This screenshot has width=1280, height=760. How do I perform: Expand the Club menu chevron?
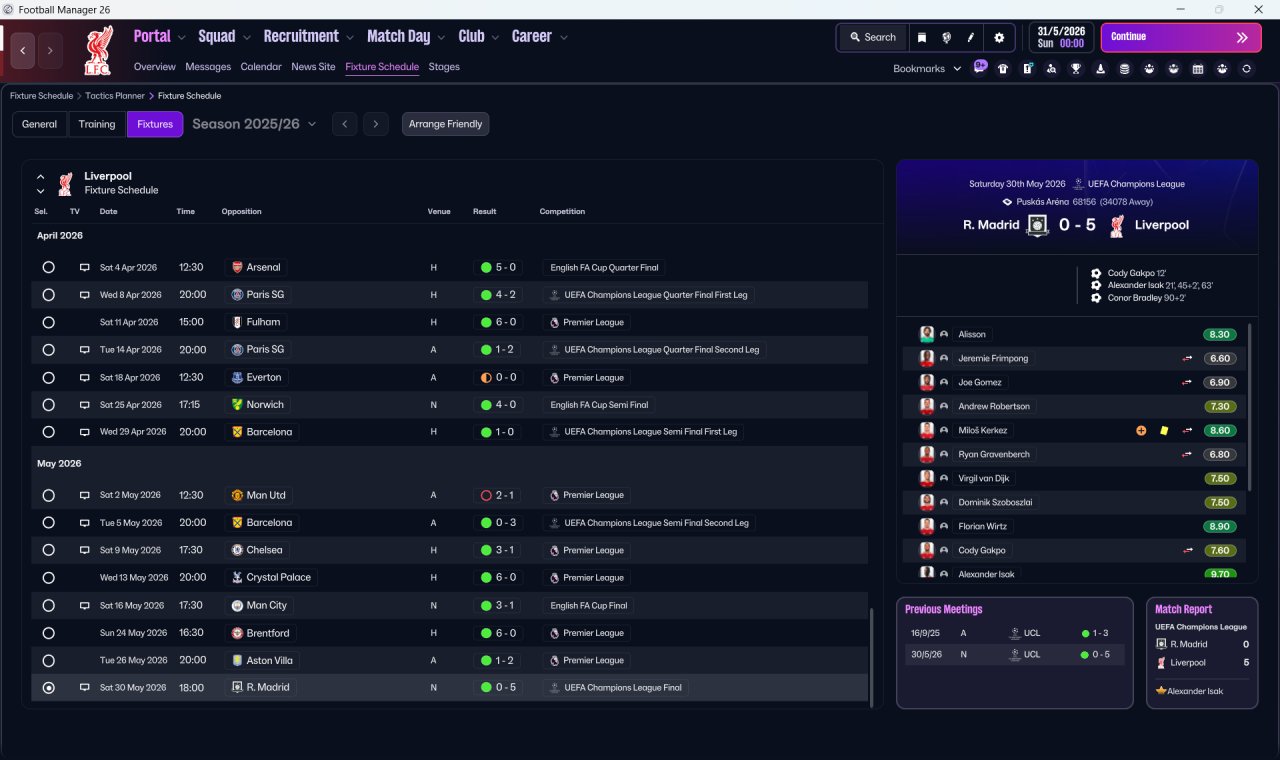click(494, 37)
